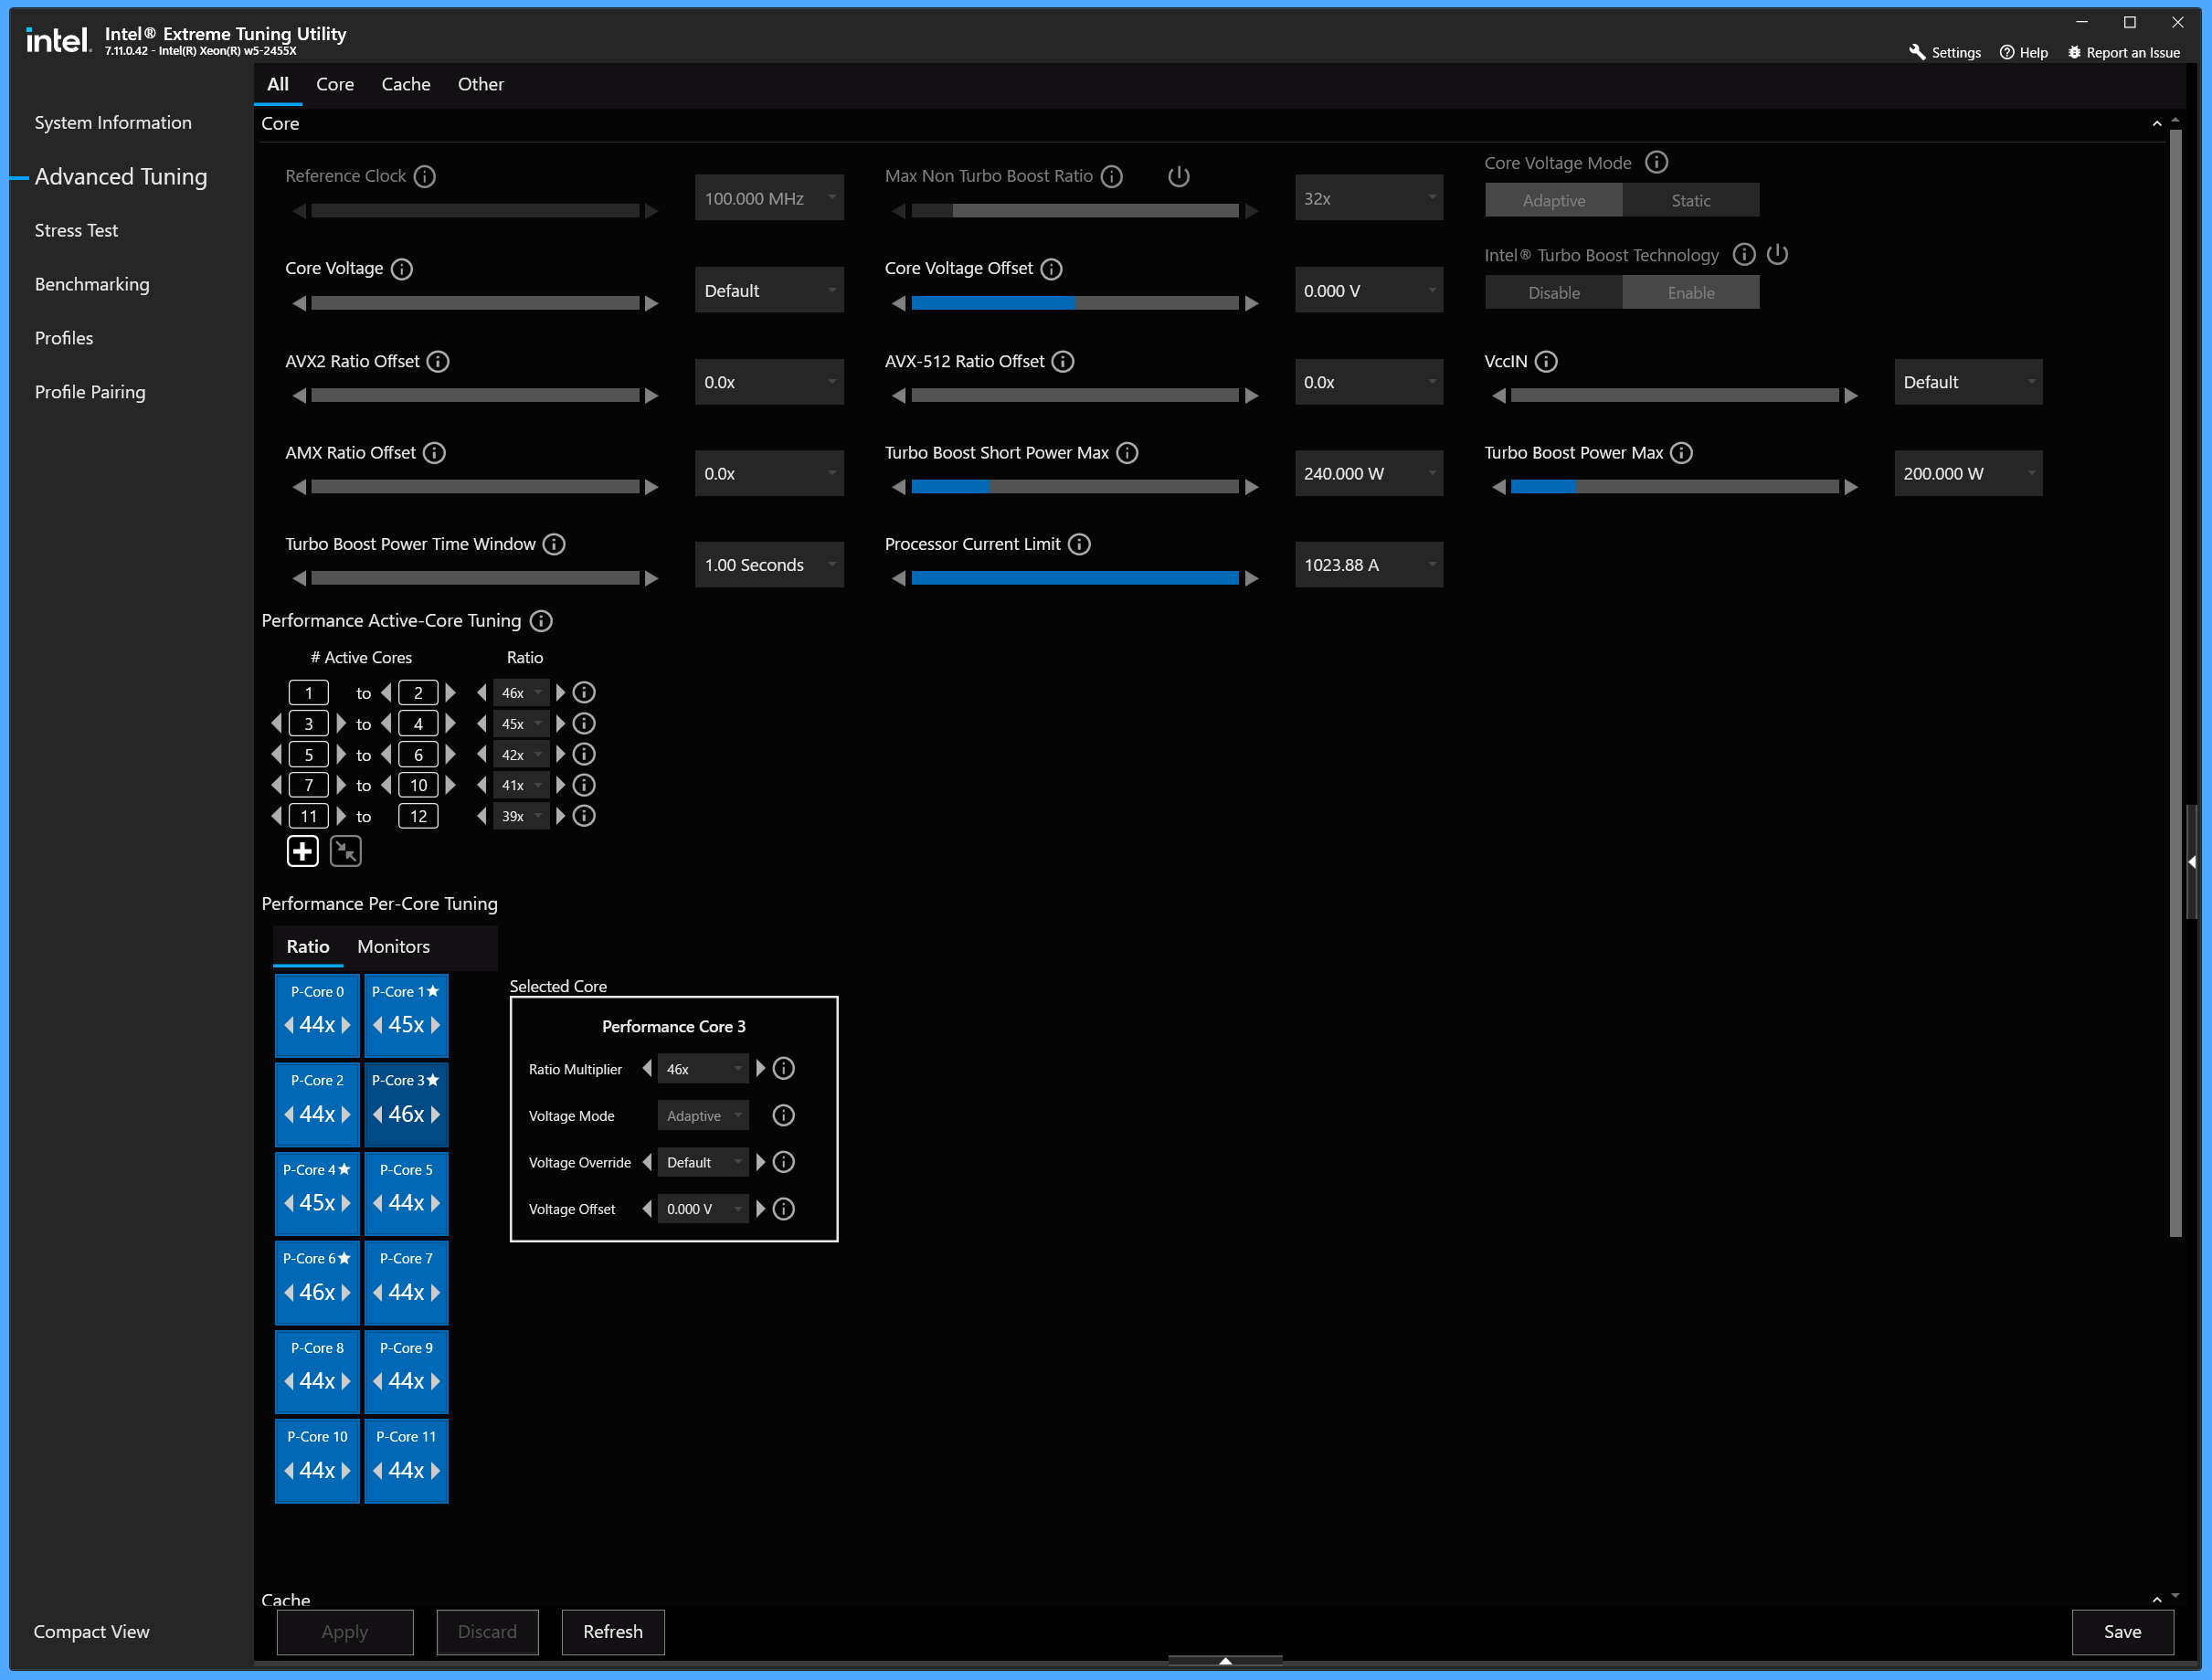Click info icon beside Max Non Turbo Boost Ratio
Image resolution: width=2212 pixels, height=1680 pixels.
point(1111,176)
